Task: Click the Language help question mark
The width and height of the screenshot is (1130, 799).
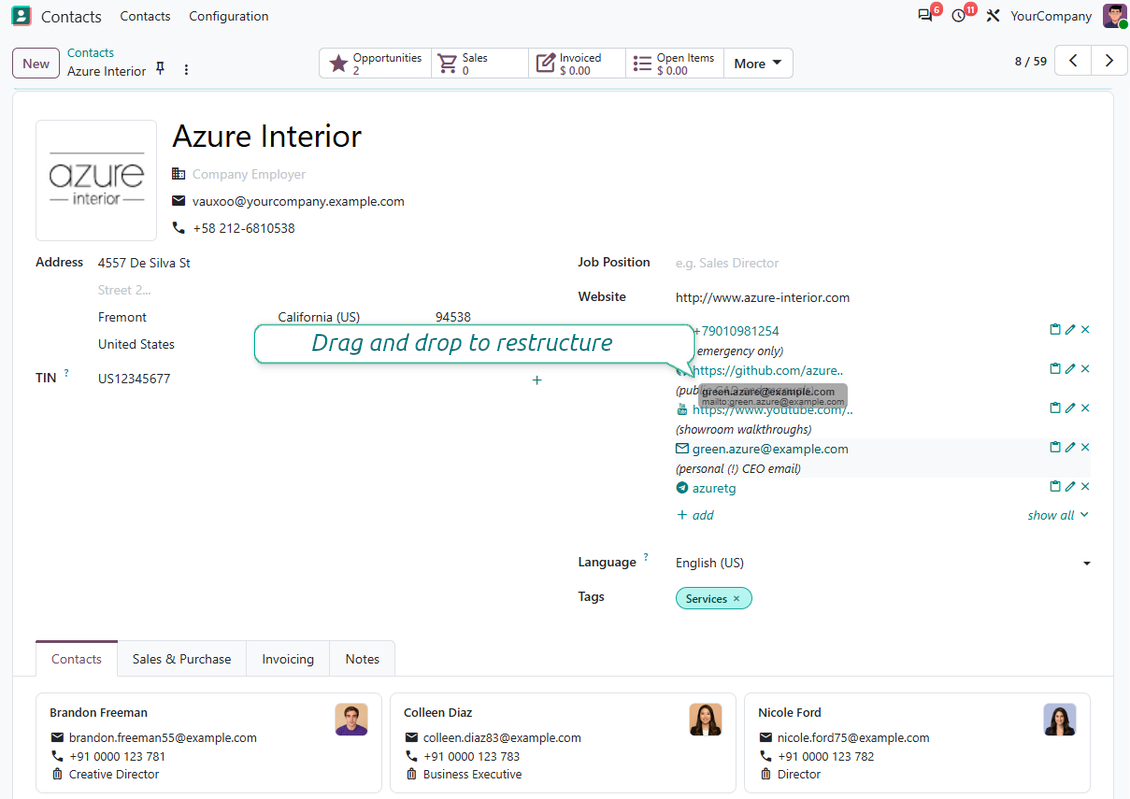Action: (x=646, y=557)
